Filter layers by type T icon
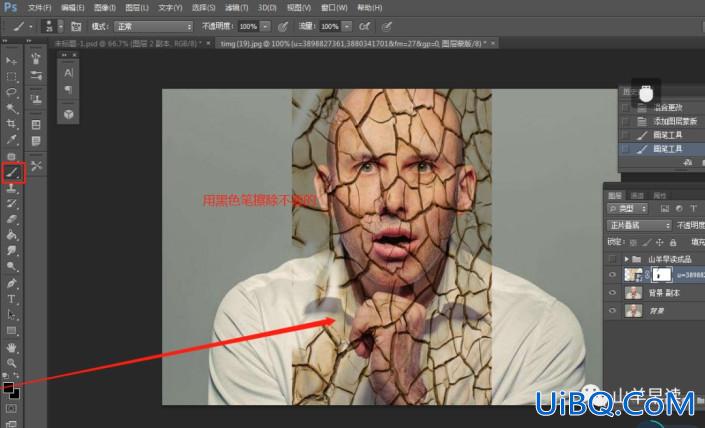 [x=692, y=209]
